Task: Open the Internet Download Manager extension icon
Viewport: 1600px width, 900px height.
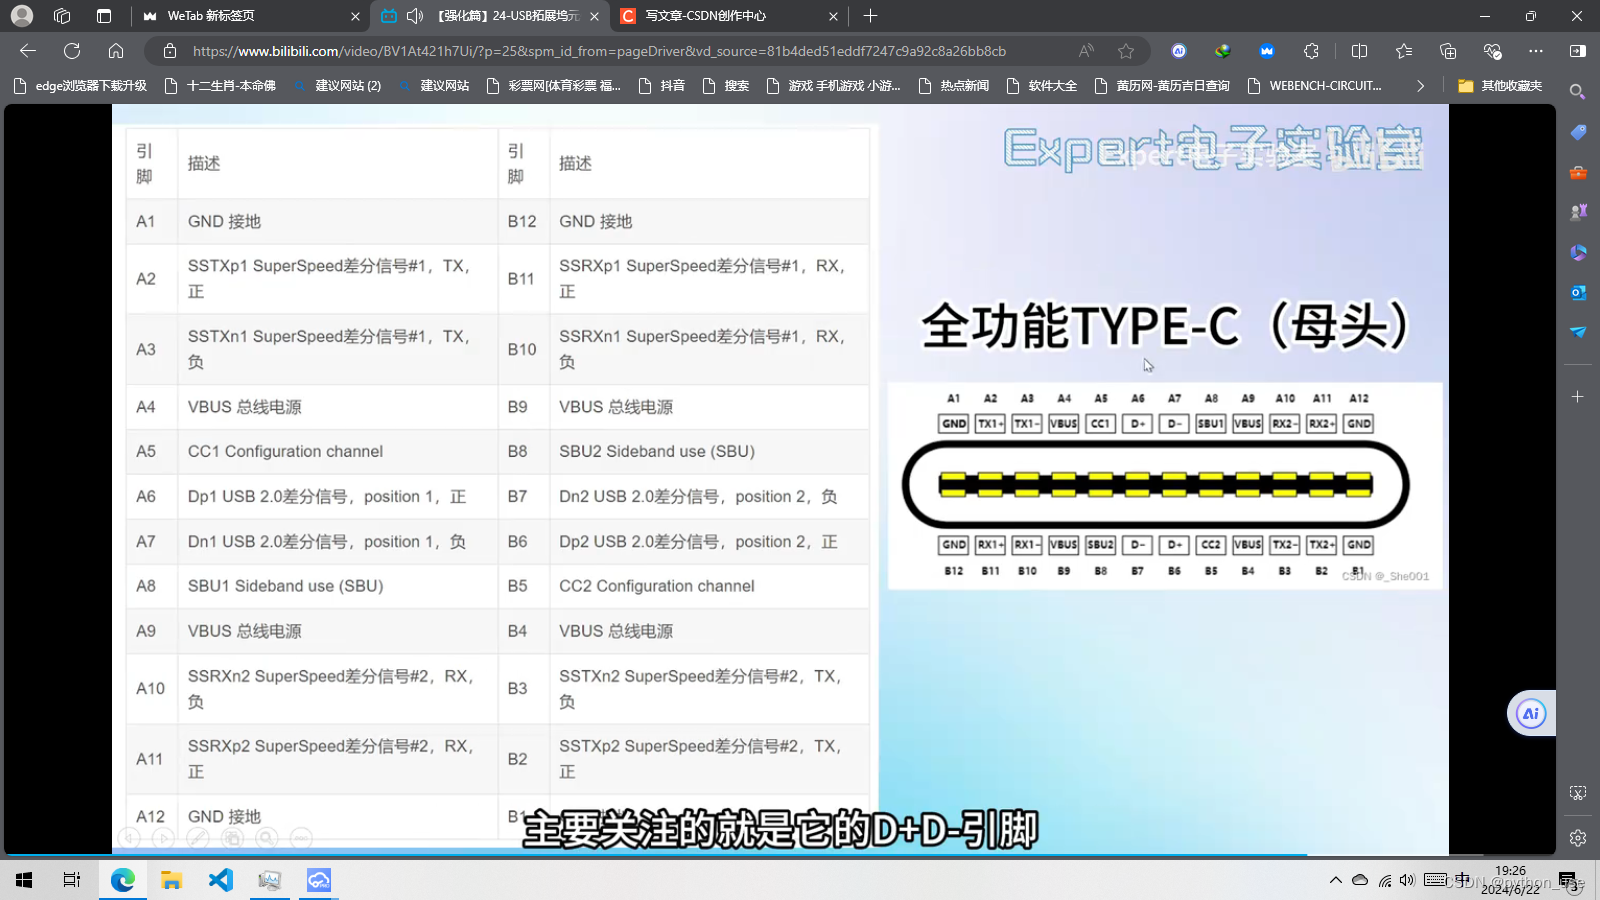Action: tap(1223, 51)
